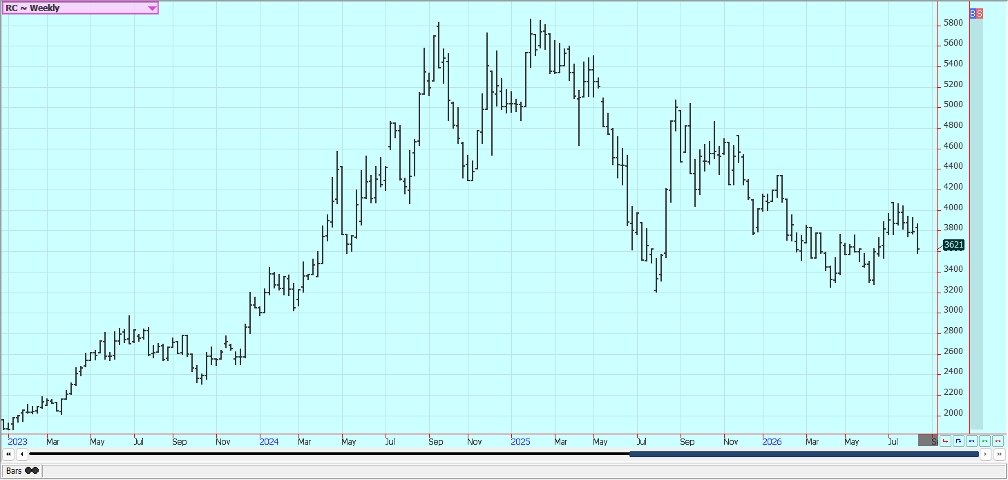Click the red dash icon in corner

pyautogui.click(x=997, y=441)
